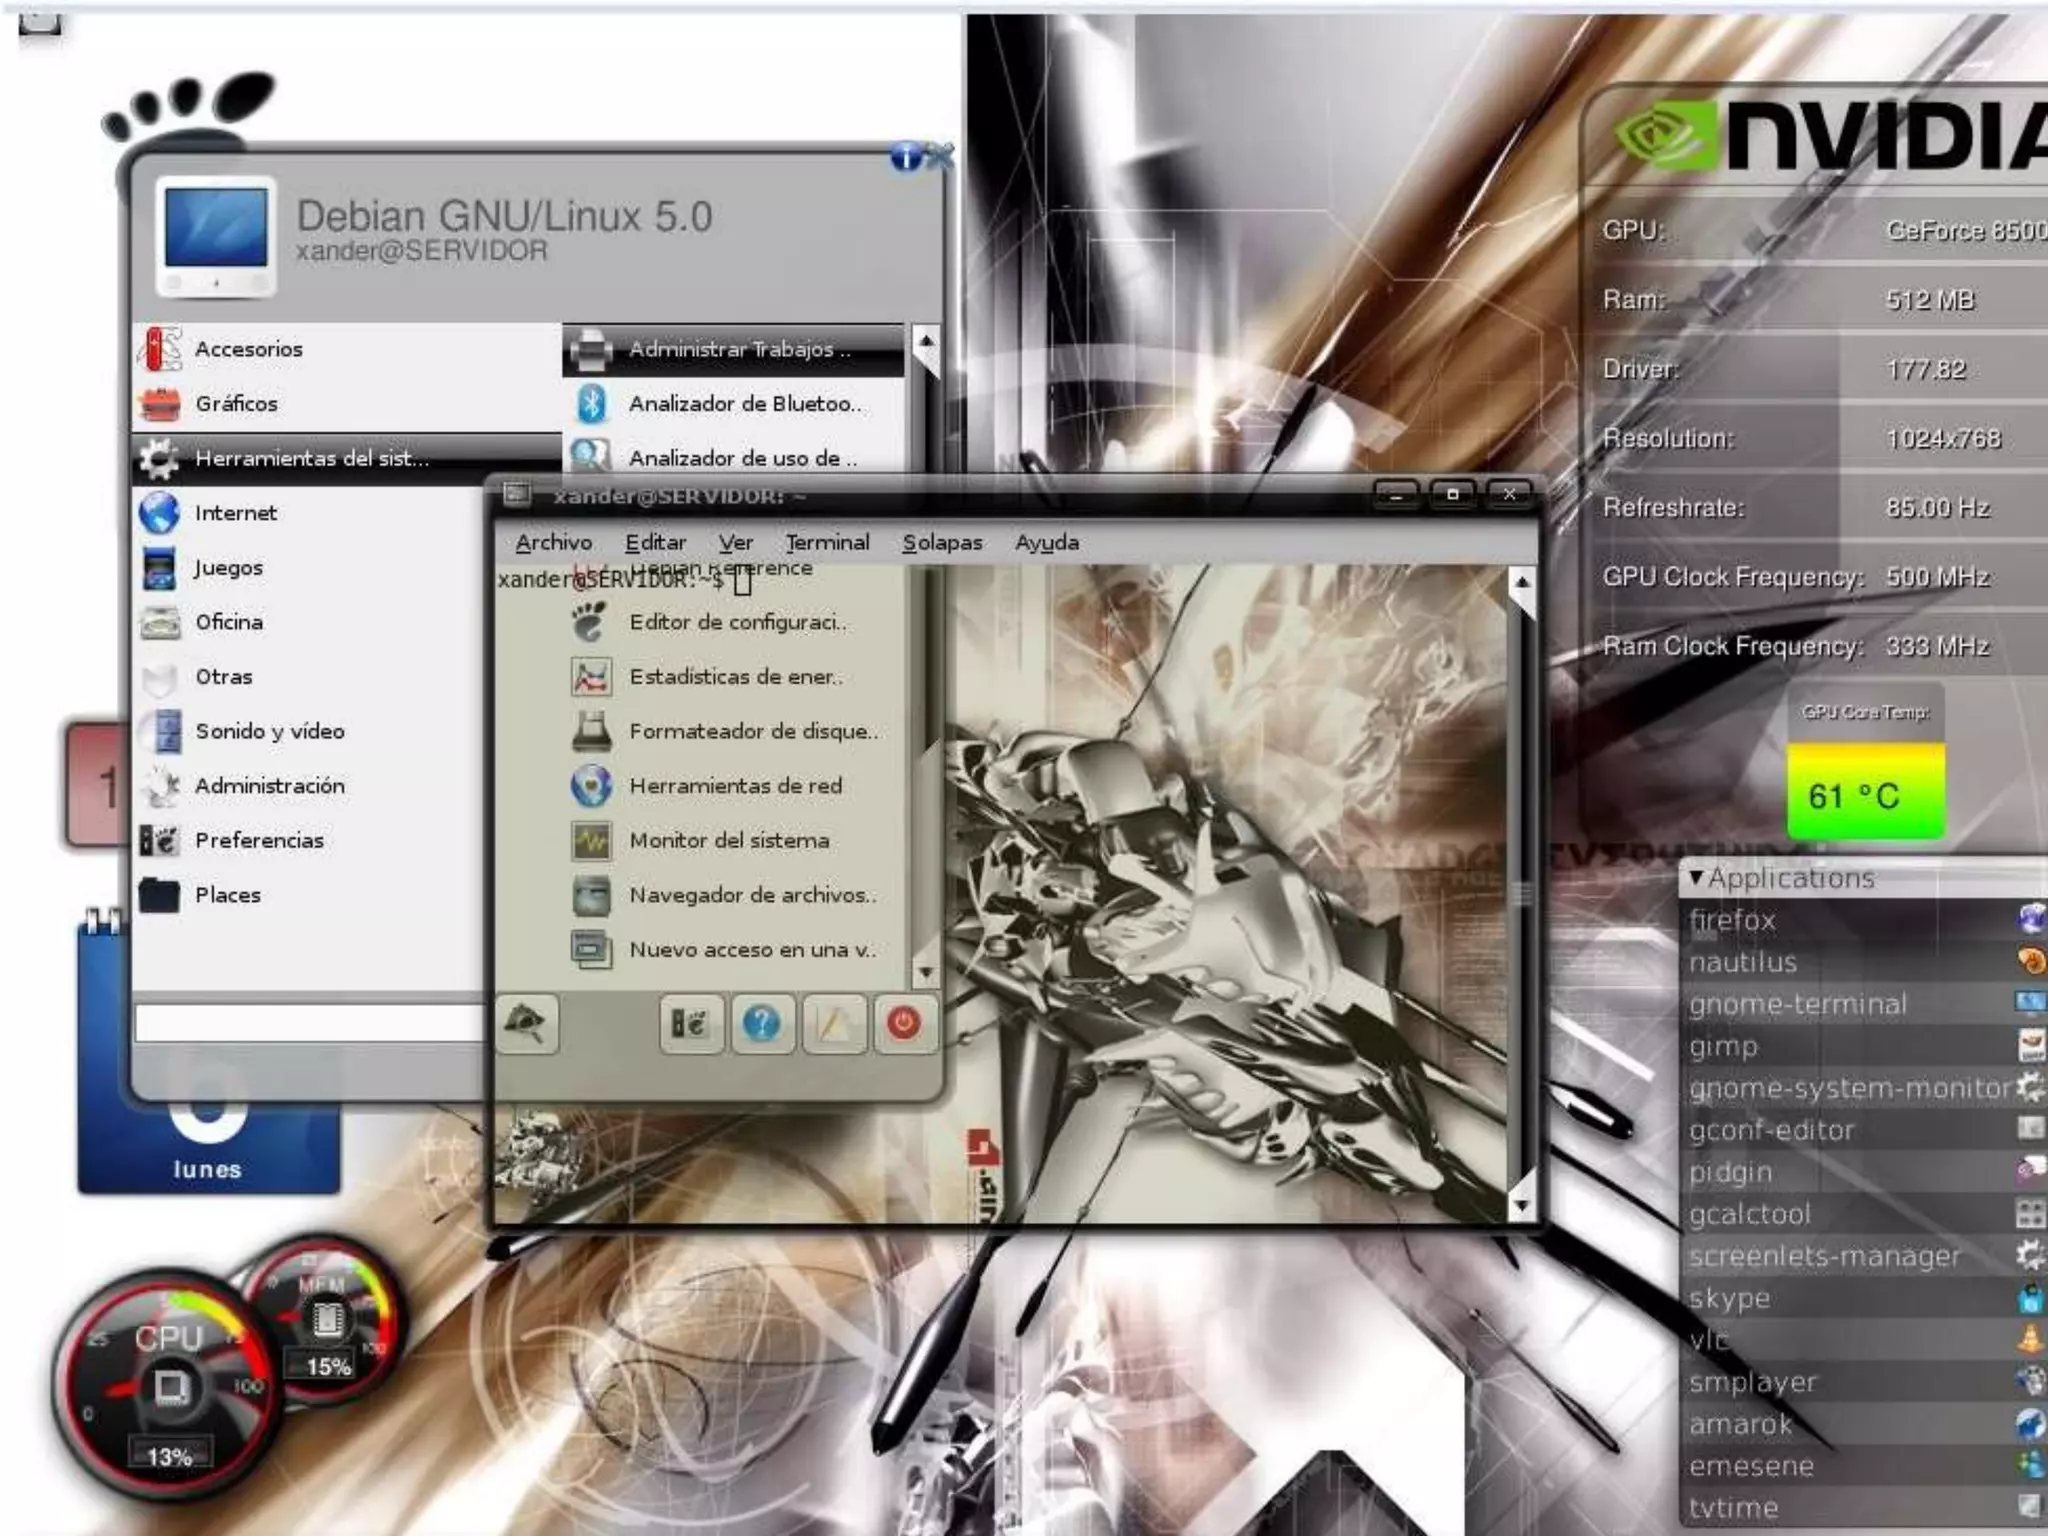Open the Editar menu in terminal
Screen dimensions: 2048x1536
(655, 542)
